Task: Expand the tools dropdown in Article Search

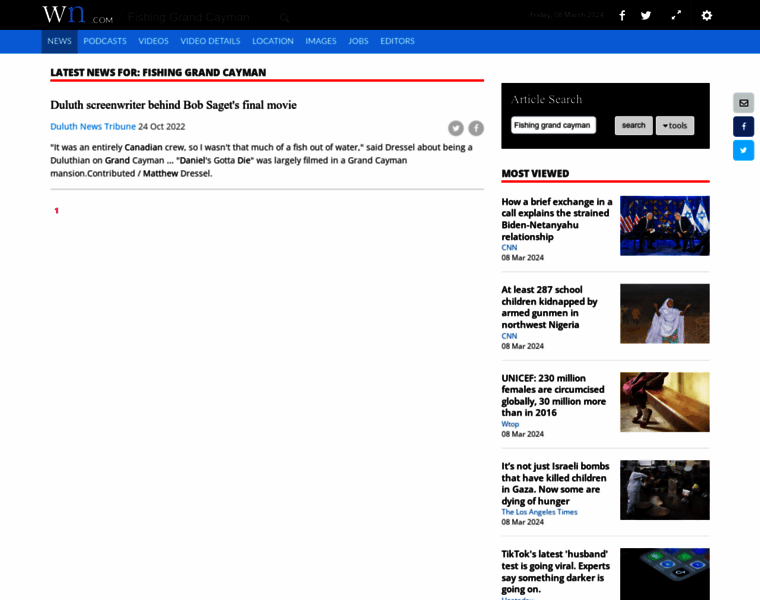Action: point(675,126)
